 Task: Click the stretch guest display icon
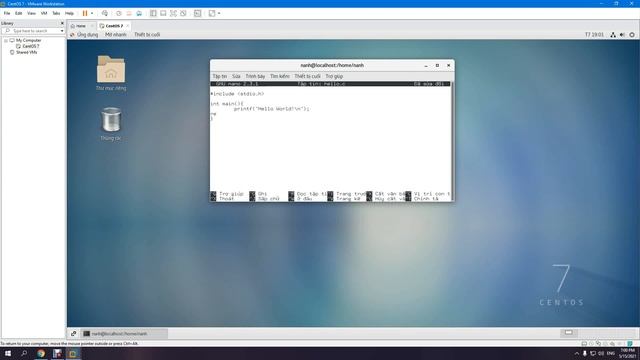click(x=212, y=13)
